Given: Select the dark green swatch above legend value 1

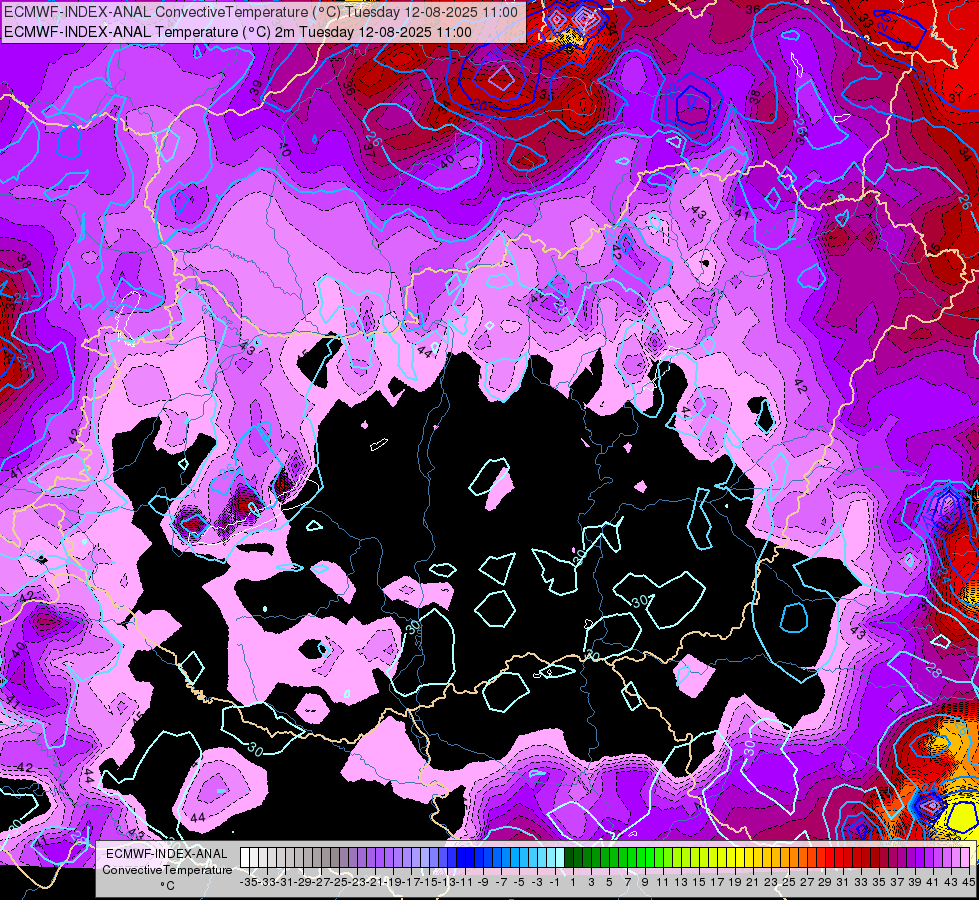Looking at the screenshot, I should (569, 857).
